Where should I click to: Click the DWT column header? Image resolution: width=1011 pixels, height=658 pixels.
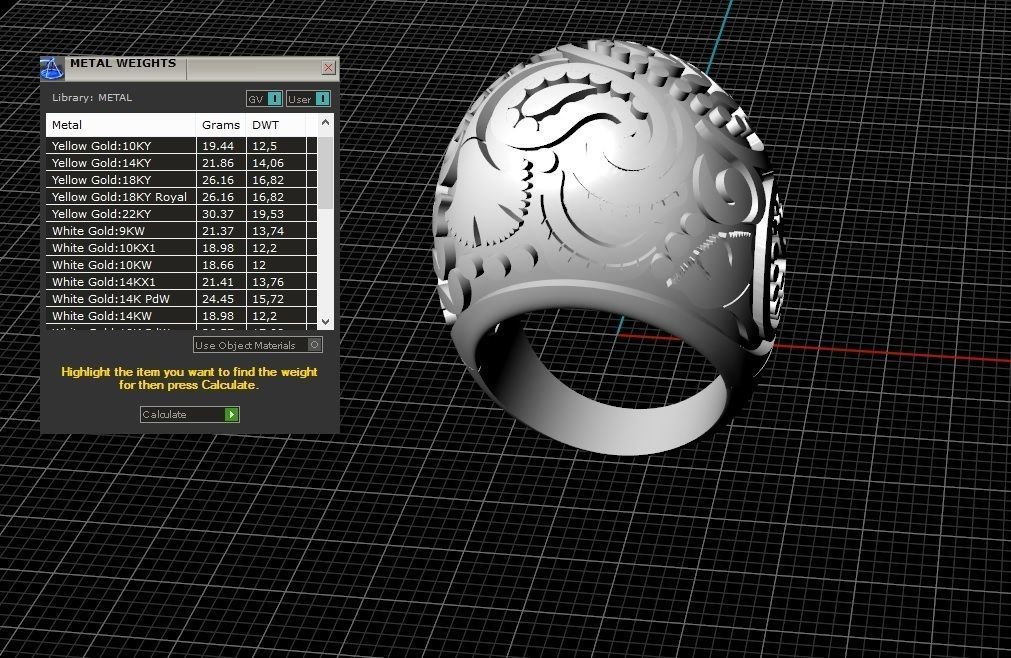[276, 125]
